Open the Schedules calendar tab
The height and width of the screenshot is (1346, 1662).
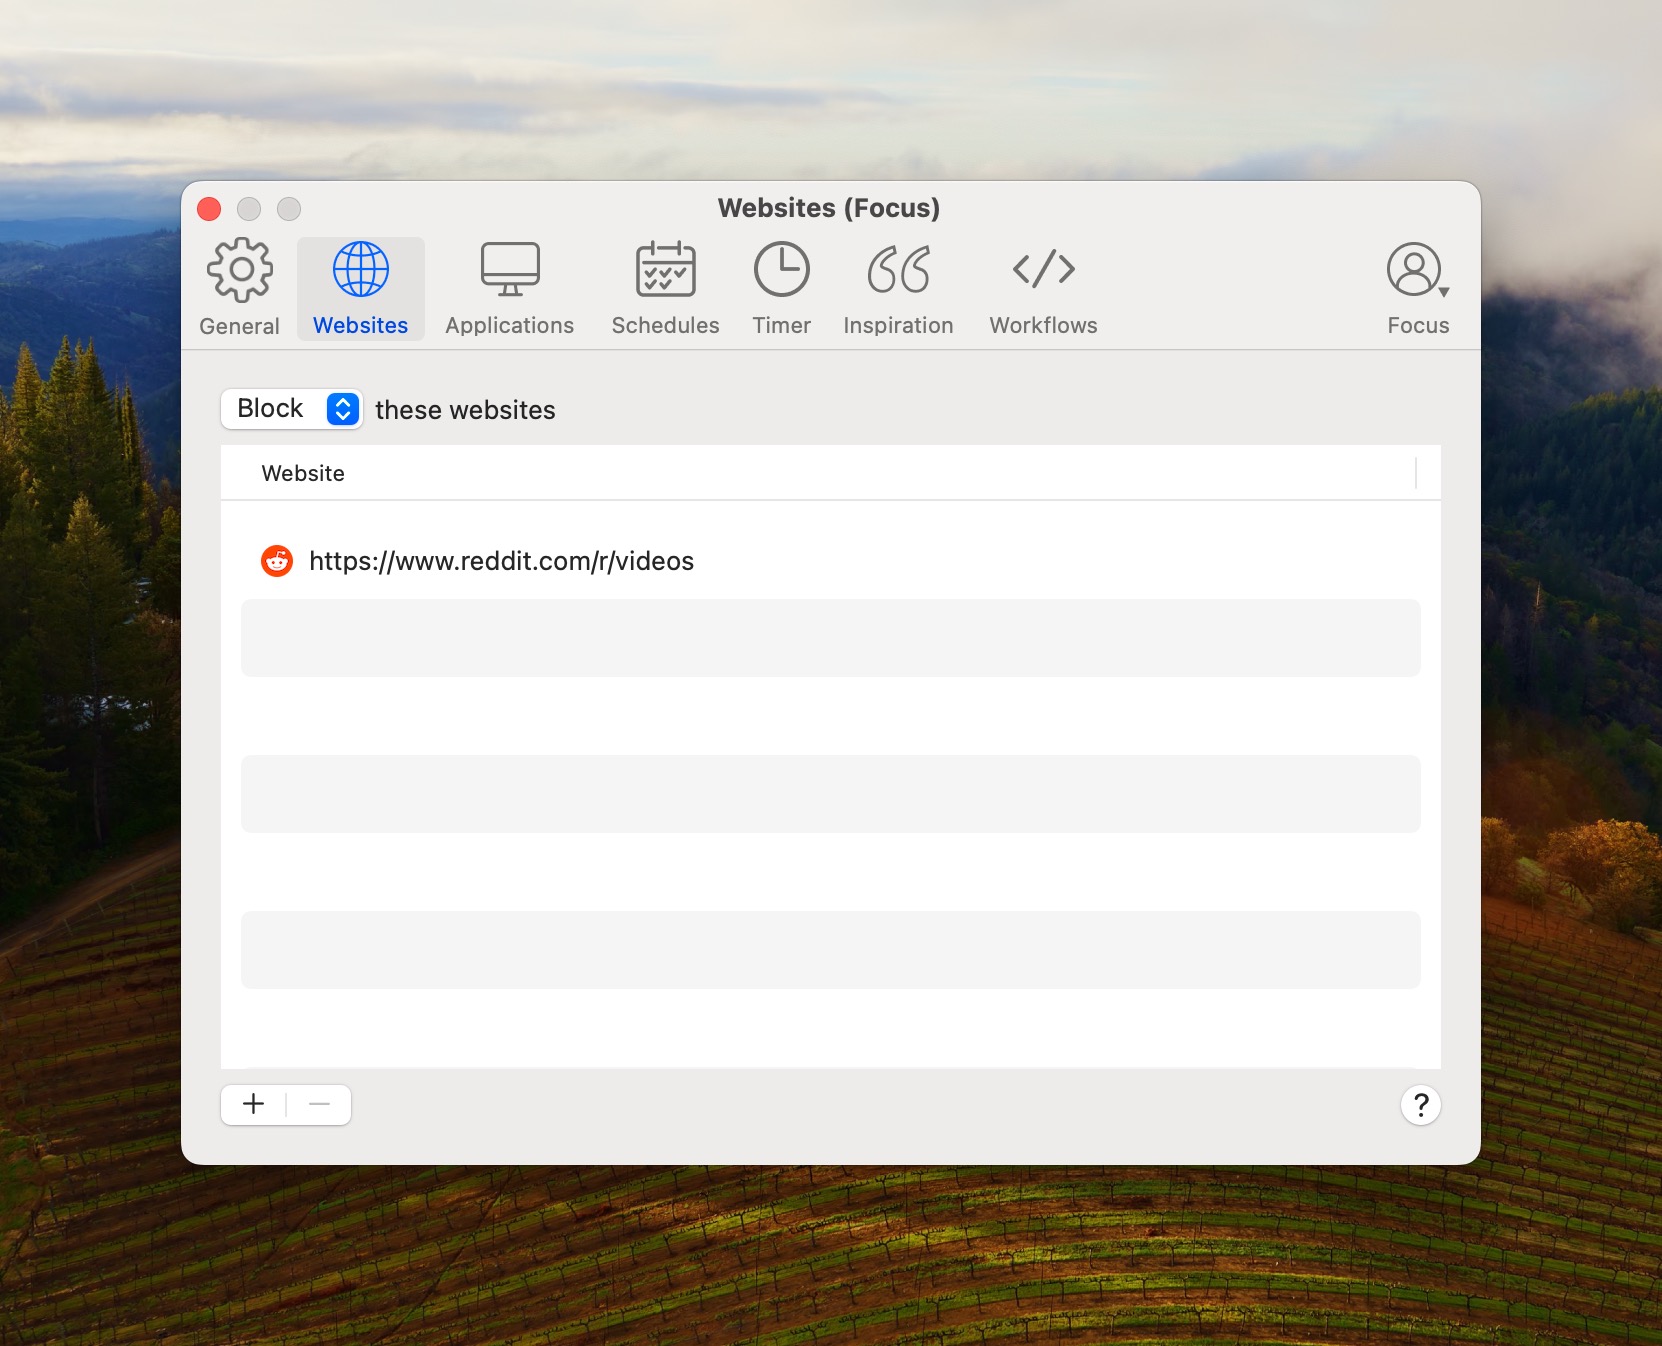(665, 288)
